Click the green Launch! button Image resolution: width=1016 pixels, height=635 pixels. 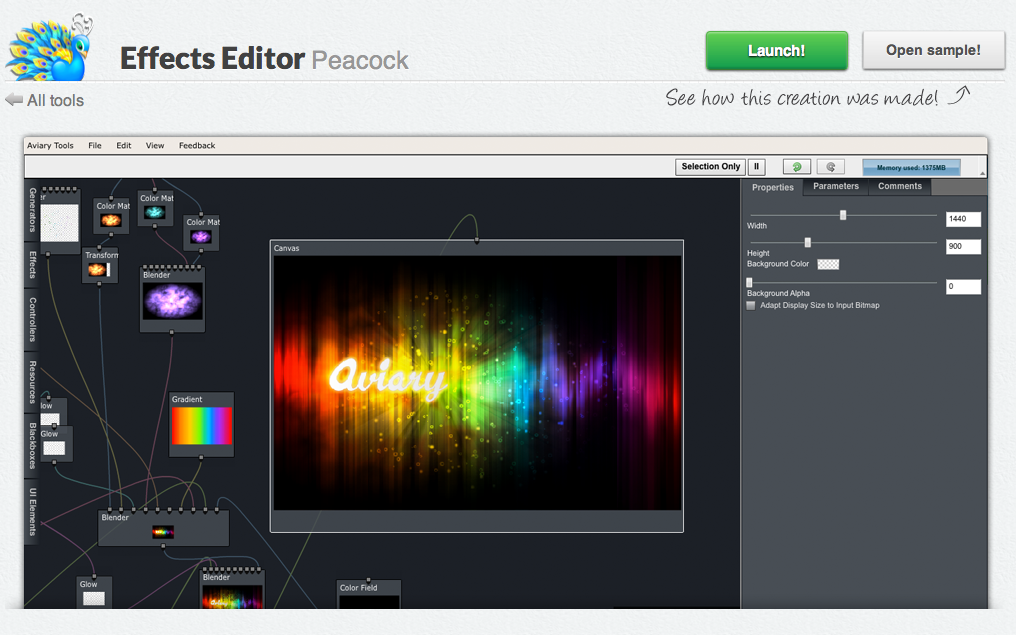coord(776,51)
